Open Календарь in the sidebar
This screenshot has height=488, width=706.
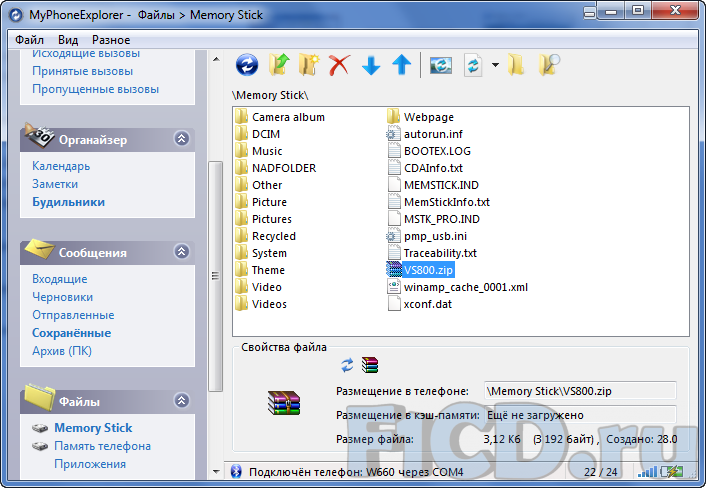pyautogui.click(x=61, y=166)
